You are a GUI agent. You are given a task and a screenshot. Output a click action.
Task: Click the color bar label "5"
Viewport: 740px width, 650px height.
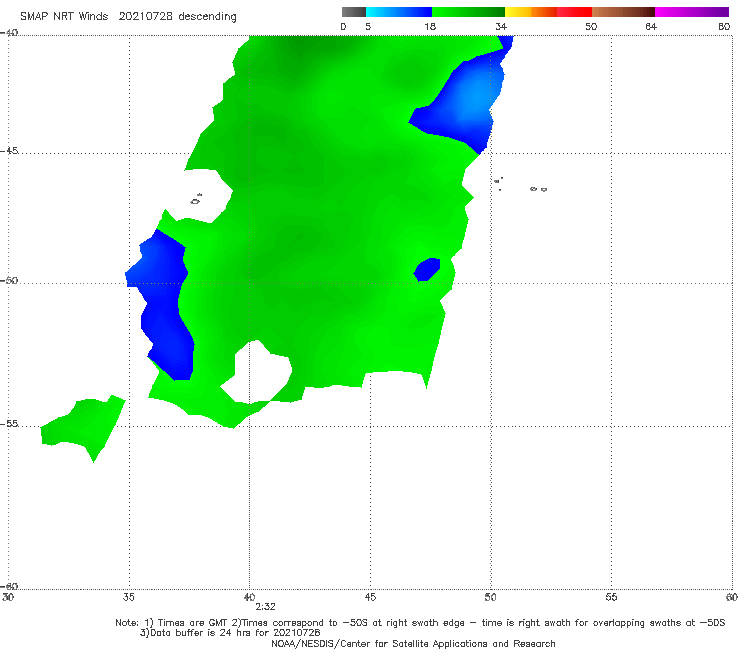tap(368, 27)
